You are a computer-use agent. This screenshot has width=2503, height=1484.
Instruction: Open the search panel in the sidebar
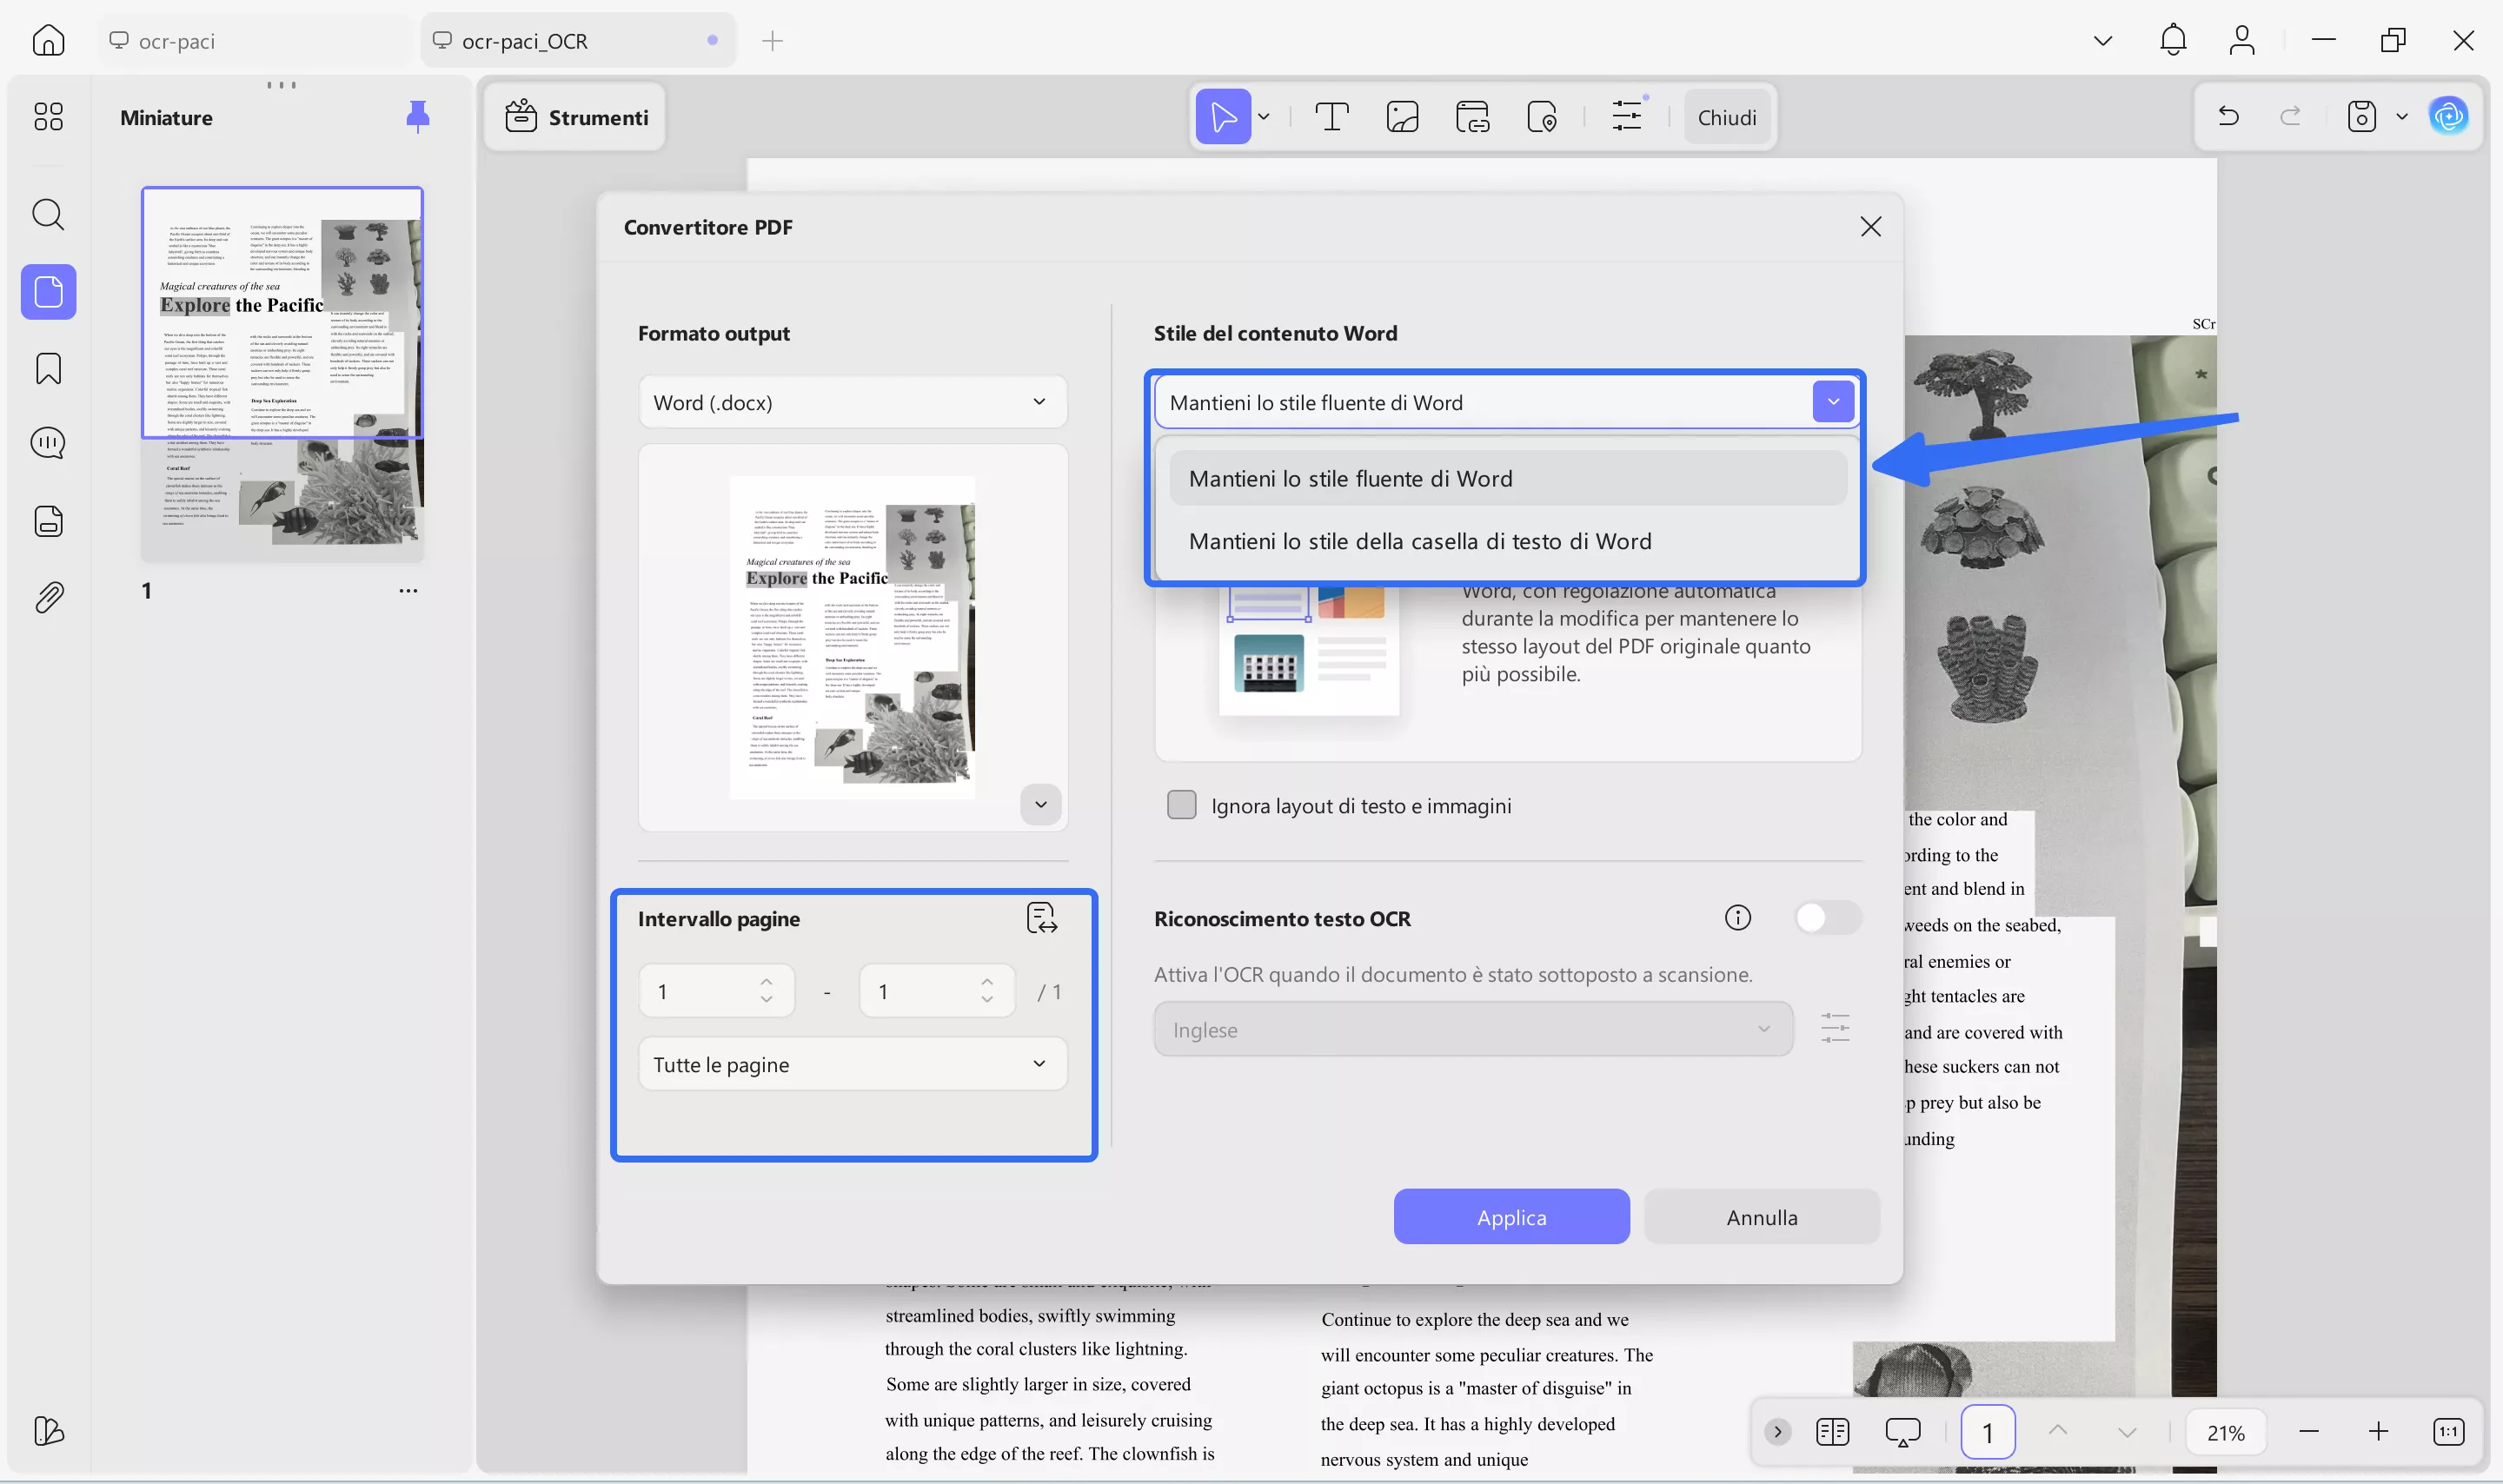click(47, 214)
